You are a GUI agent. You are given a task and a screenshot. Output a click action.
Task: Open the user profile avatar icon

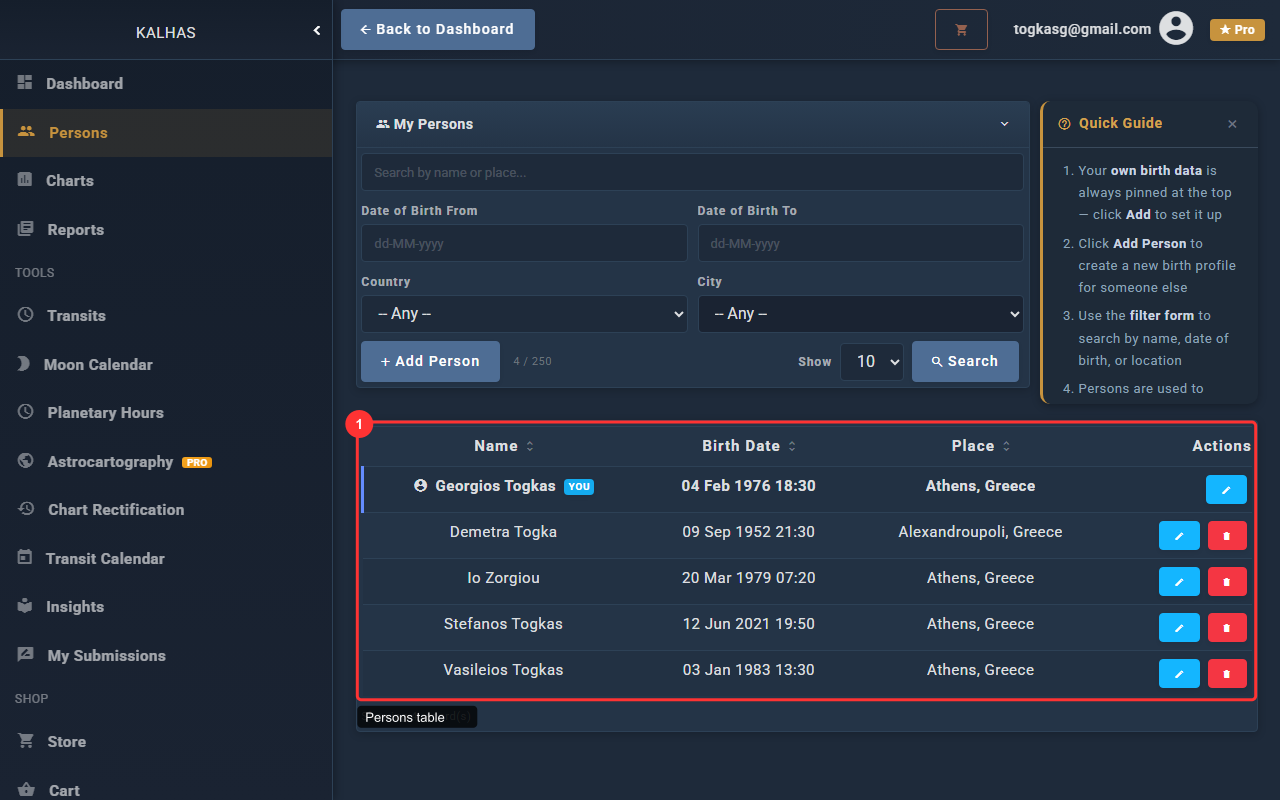[1175, 29]
